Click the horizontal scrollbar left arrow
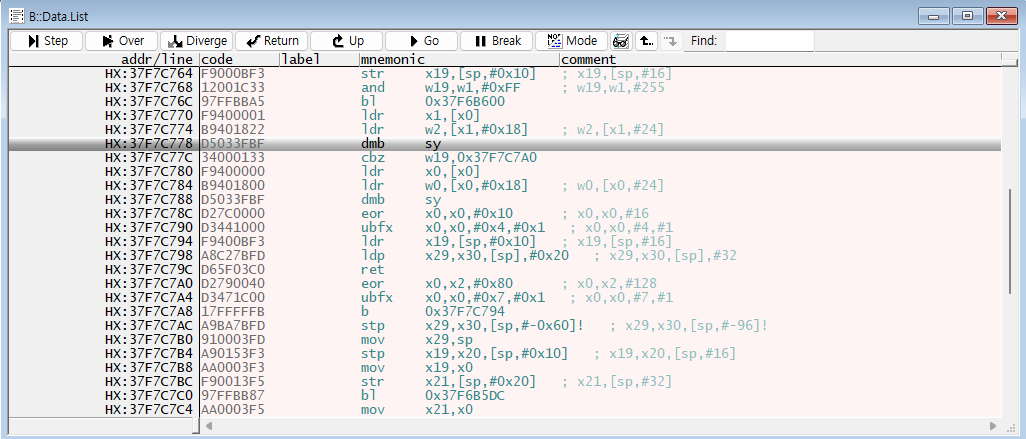 [210, 426]
